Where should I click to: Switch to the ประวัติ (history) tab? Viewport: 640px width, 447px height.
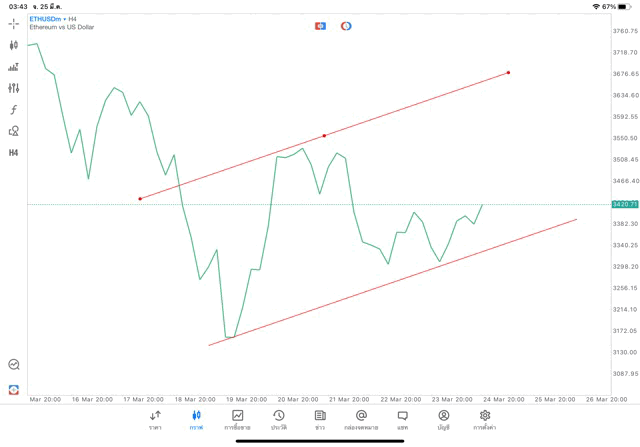click(x=279, y=419)
